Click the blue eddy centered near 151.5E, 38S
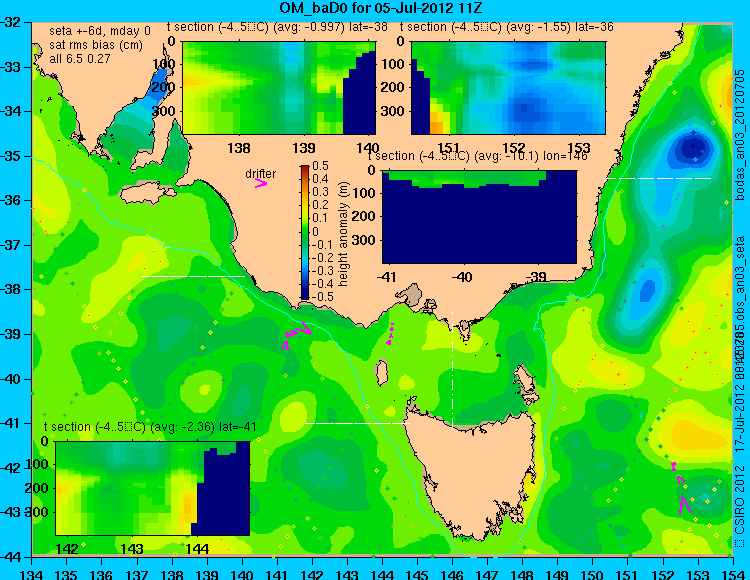This screenshot has height=580, width=750. (x=647, y=289)
